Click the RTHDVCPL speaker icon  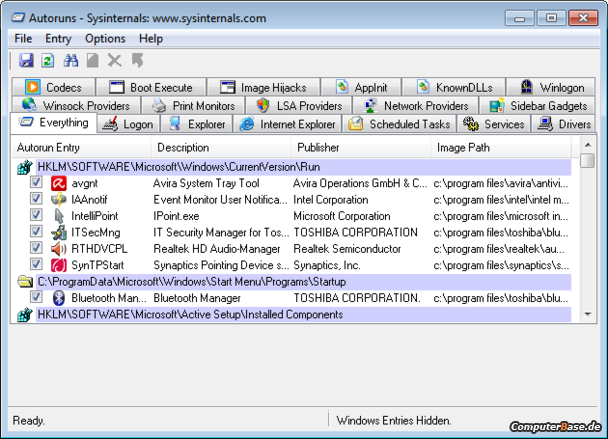(59, 249)
